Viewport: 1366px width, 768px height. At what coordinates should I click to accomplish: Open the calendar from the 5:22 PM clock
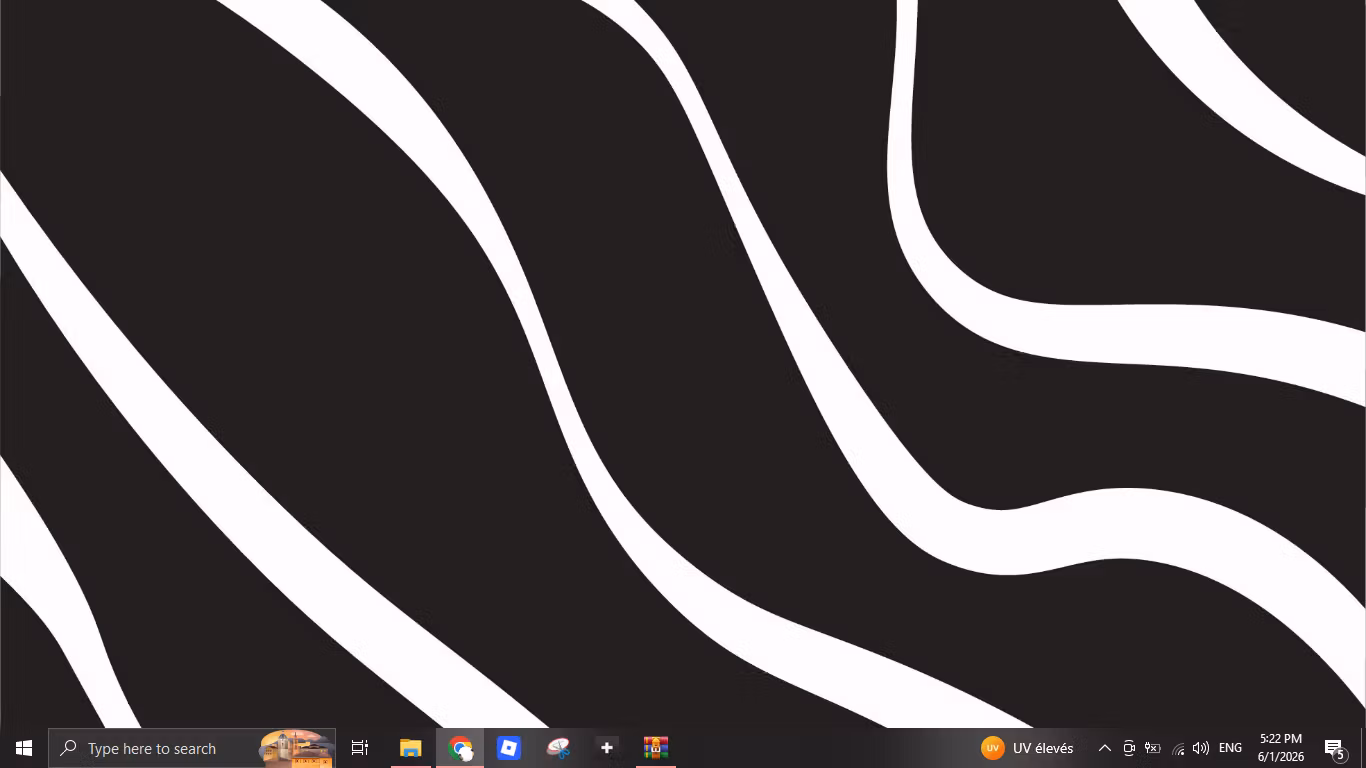(x=1281, y=748)
